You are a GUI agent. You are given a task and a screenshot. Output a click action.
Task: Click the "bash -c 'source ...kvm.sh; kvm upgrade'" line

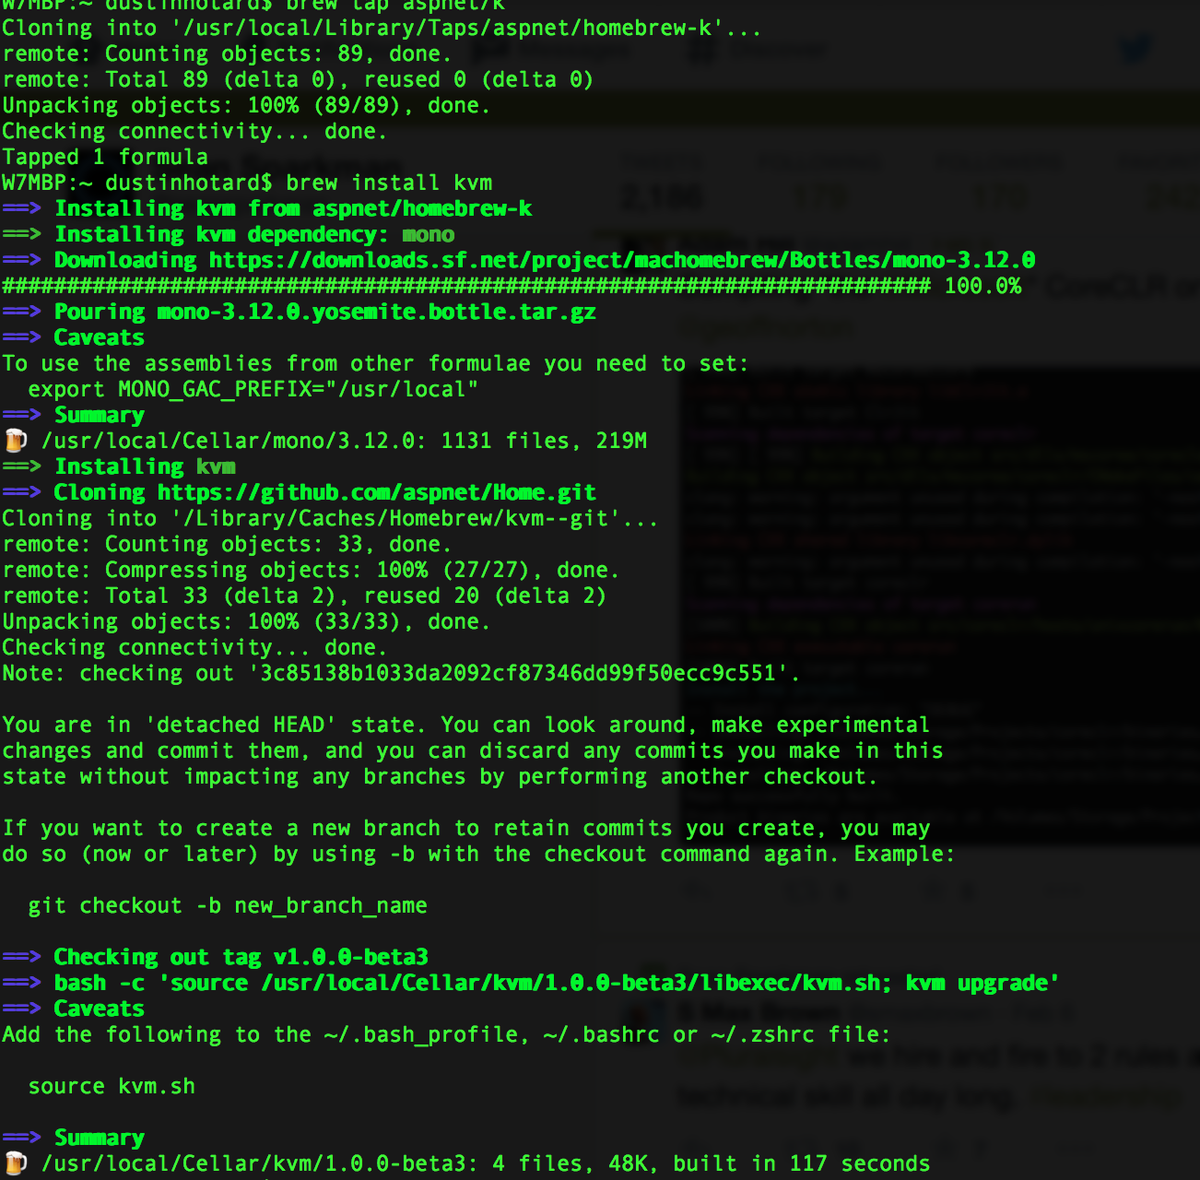[556, 983]
